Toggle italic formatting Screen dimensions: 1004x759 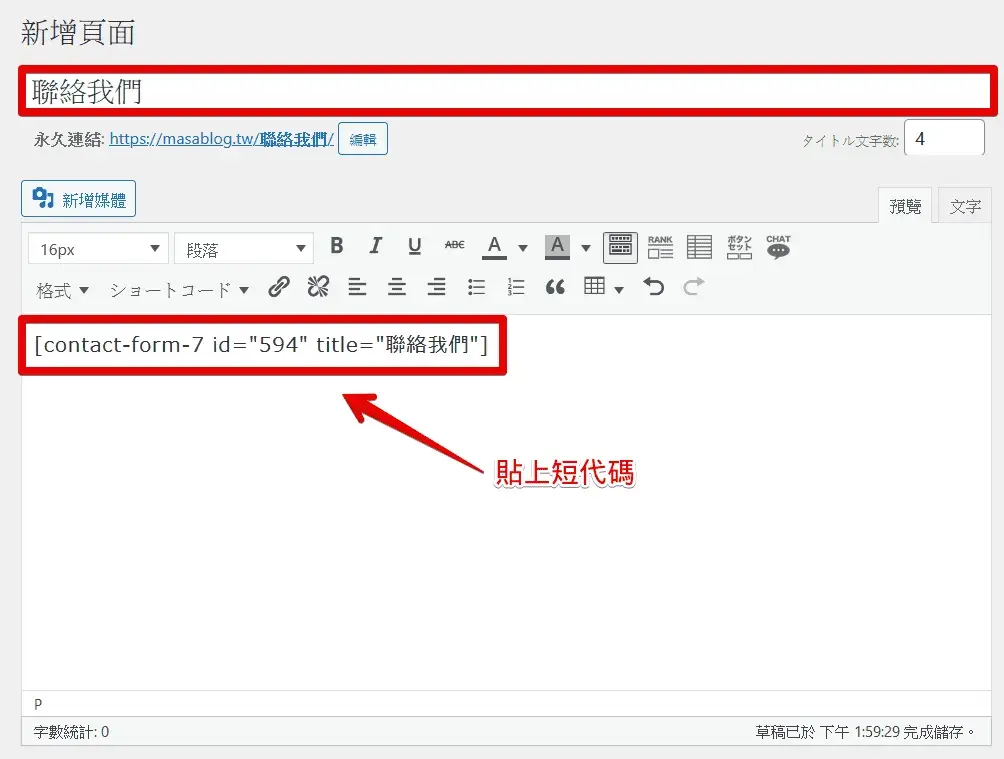pyautogui.click(x=375, y=246)
